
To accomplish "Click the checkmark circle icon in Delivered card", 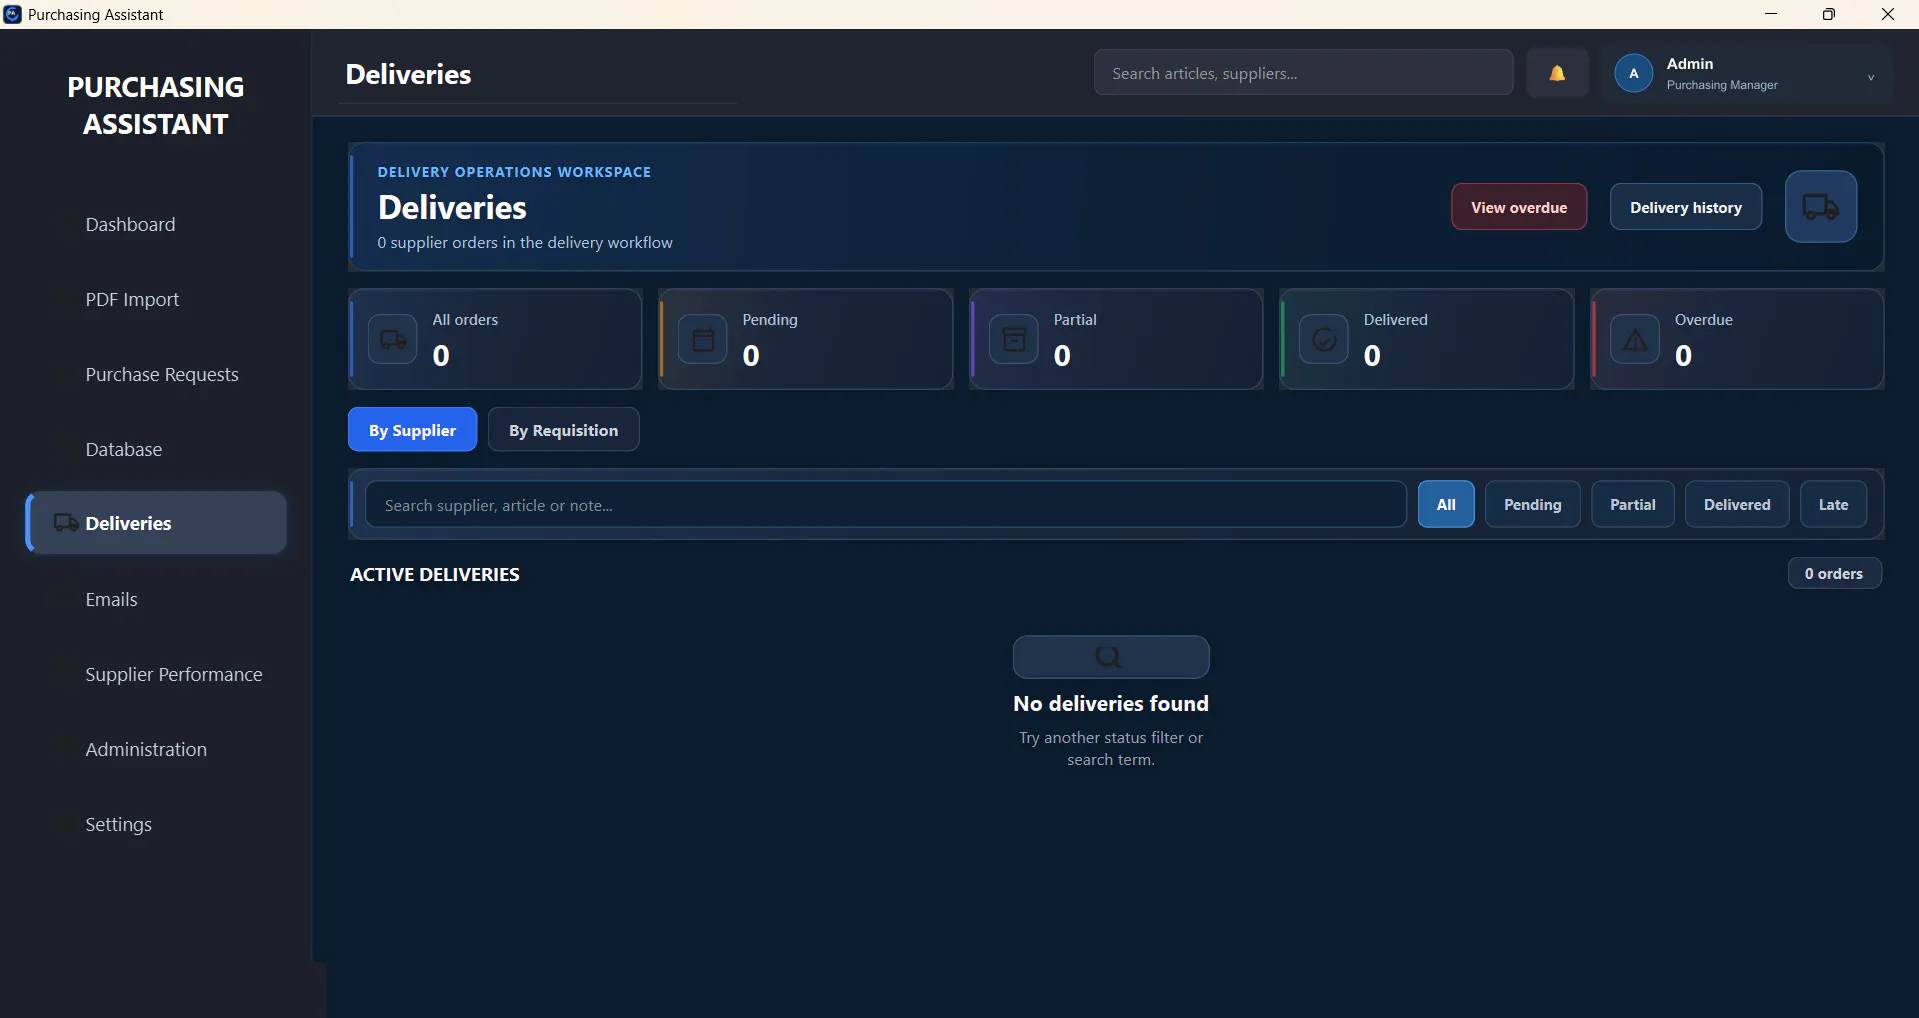I will 1324,340.
